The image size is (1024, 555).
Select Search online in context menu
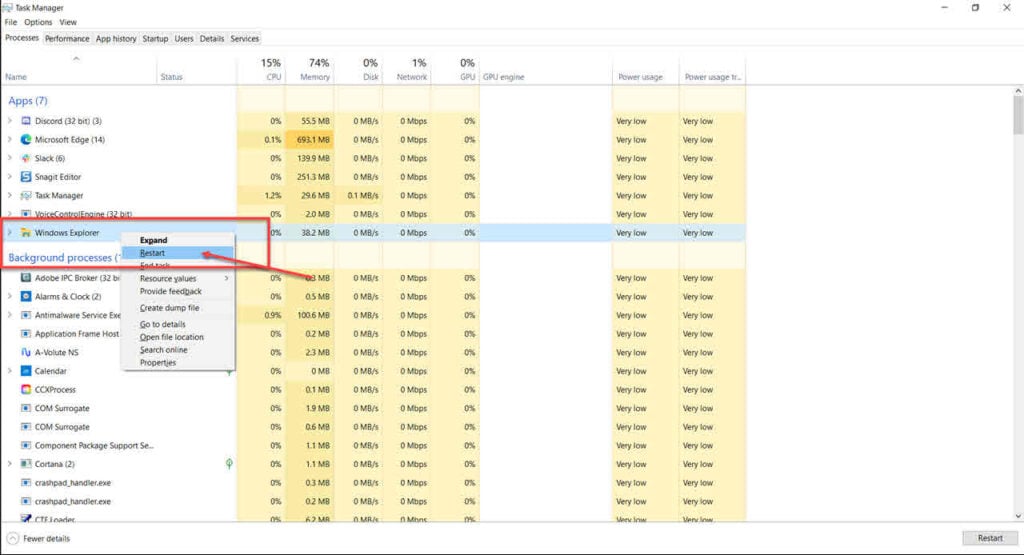178,350
